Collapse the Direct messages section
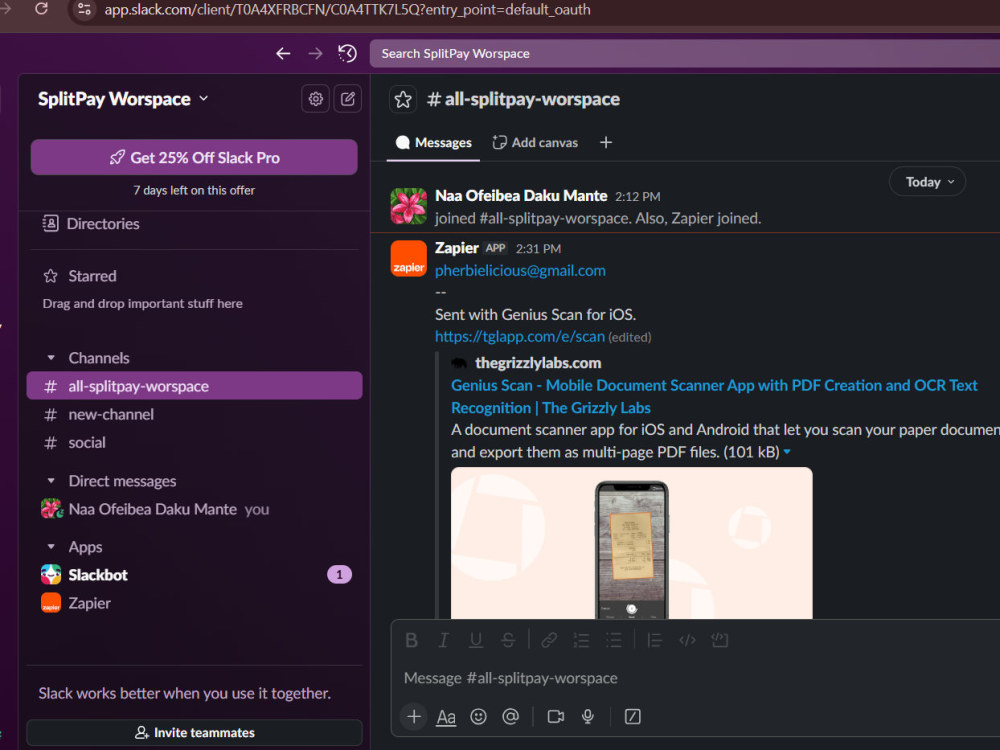The height and width of the screenshot is (750, 1000). (x=51, y=481)
